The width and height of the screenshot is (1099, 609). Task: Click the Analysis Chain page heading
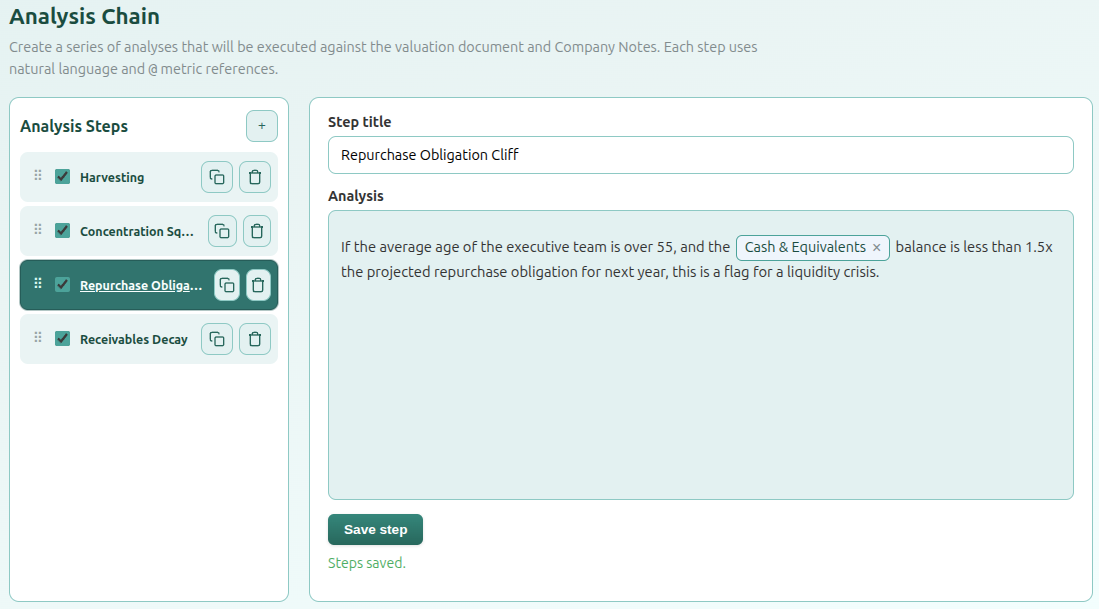pos(84,16)
